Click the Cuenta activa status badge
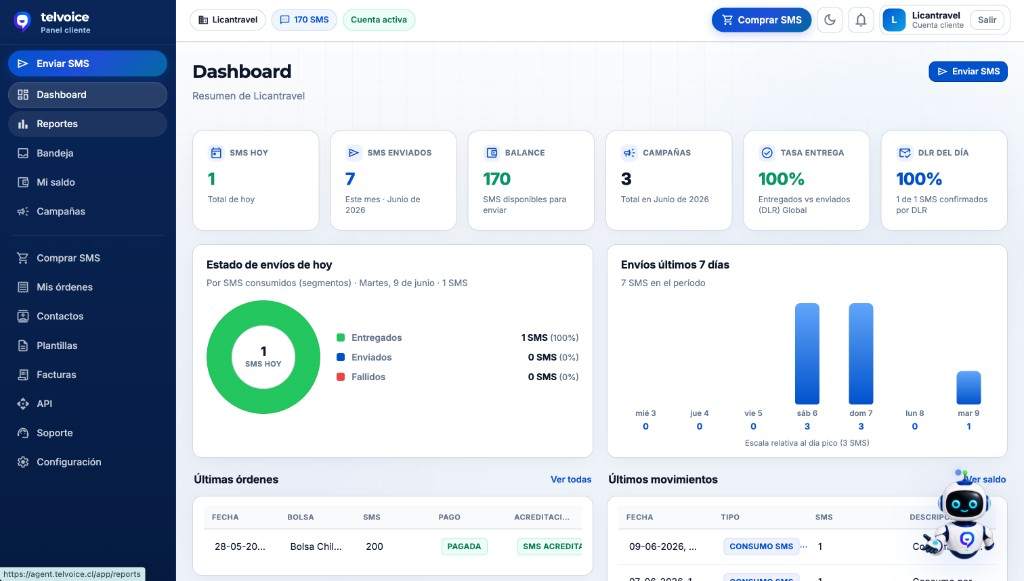 tap(379, 20)
